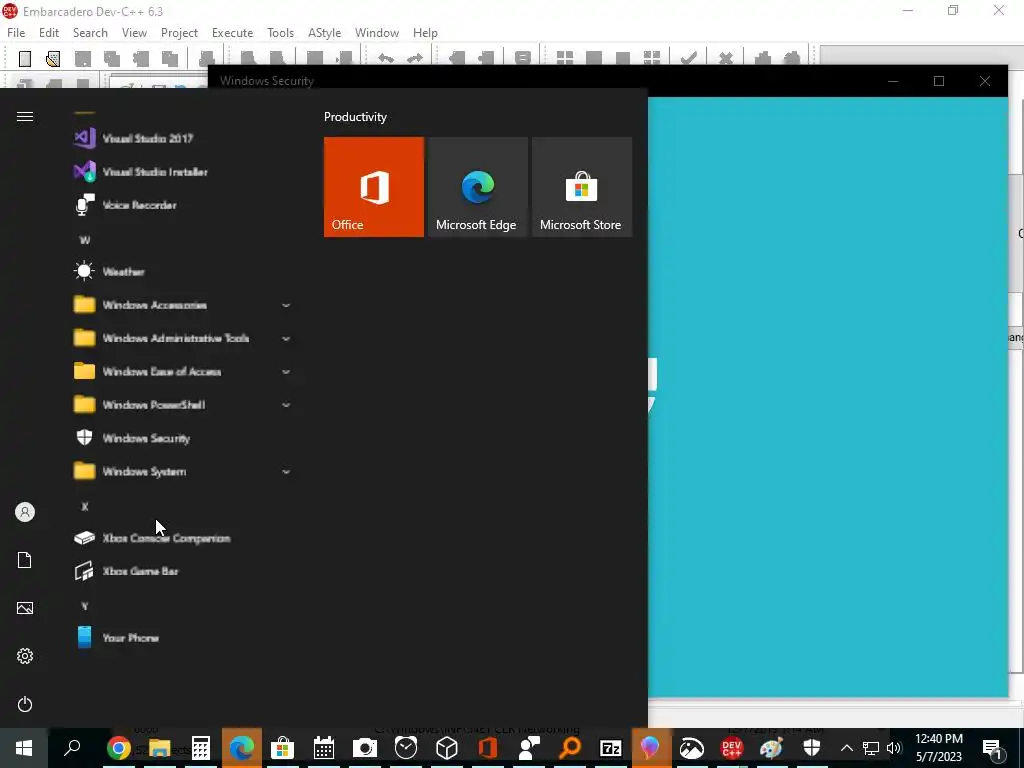Open Voice Recorder app in Start list
The image size is (1024, 768).
(182, 205)
